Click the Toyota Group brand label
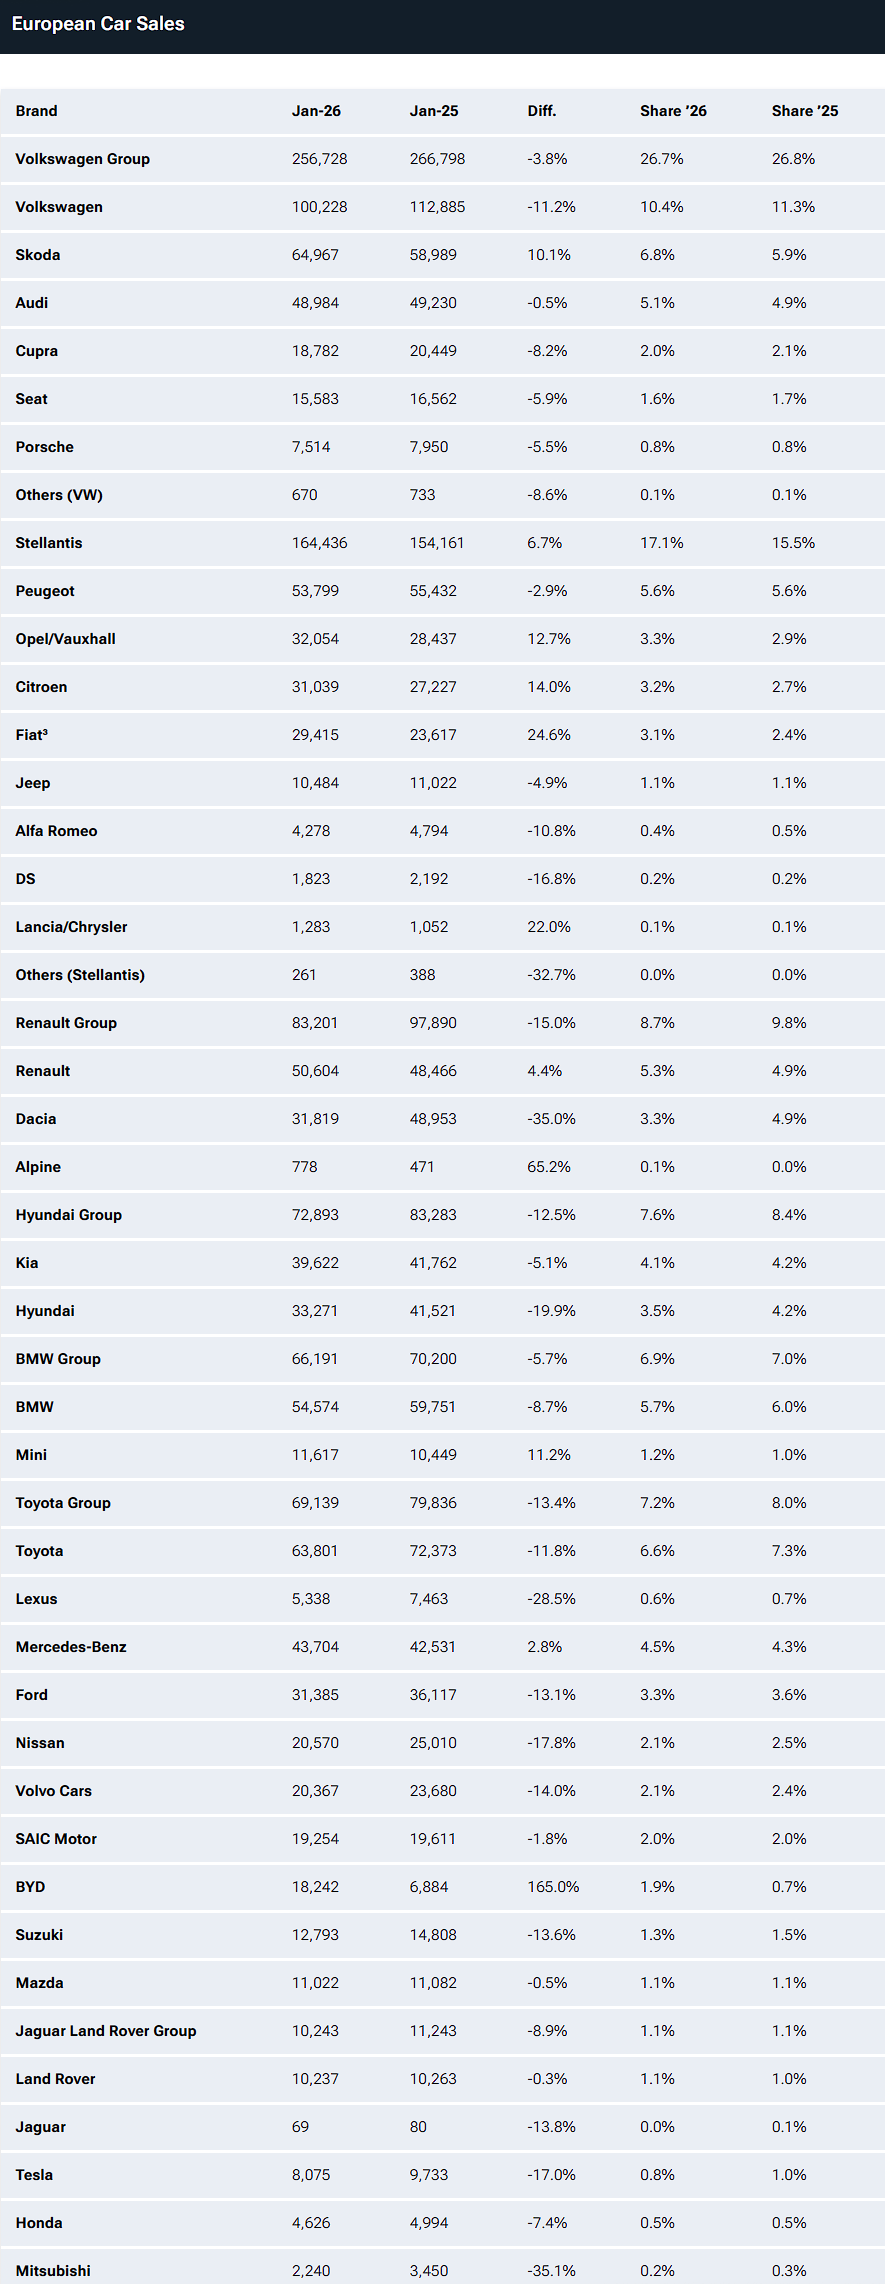This screenshot has width=885, height=2284. [63, 1503]
